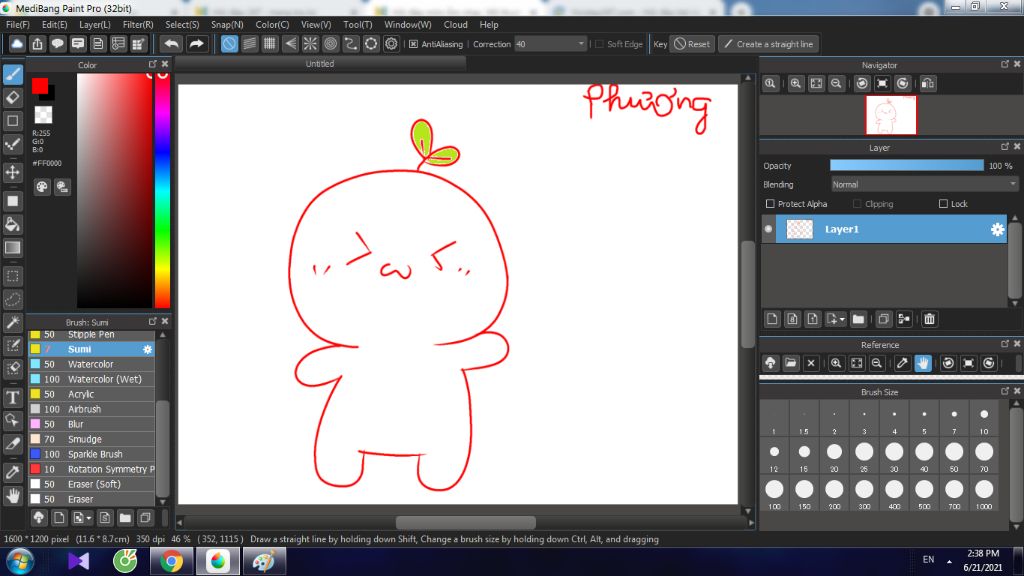Enable radial snap guide
1024x576 pixels.
(x=310, y=44)
